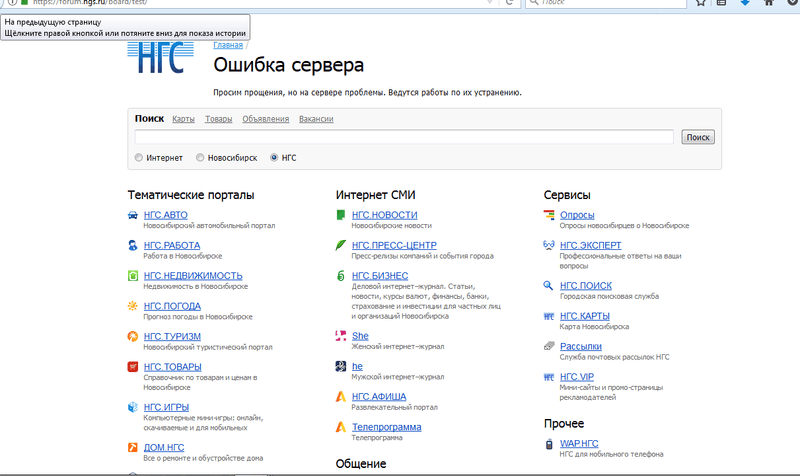
Task: Click the Поиск submit button
Action: tap(698, 137)
